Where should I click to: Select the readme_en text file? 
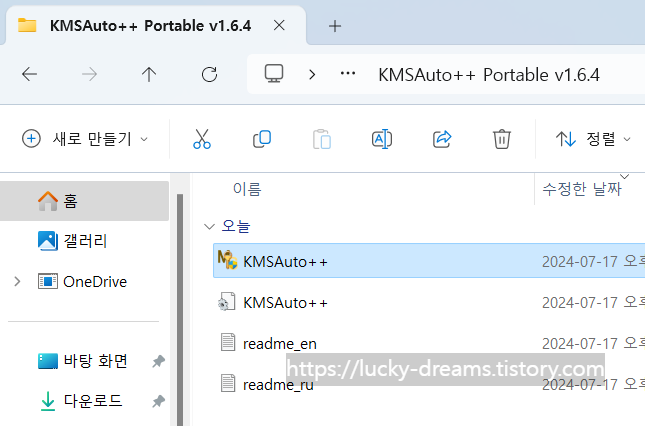[429, 343]
